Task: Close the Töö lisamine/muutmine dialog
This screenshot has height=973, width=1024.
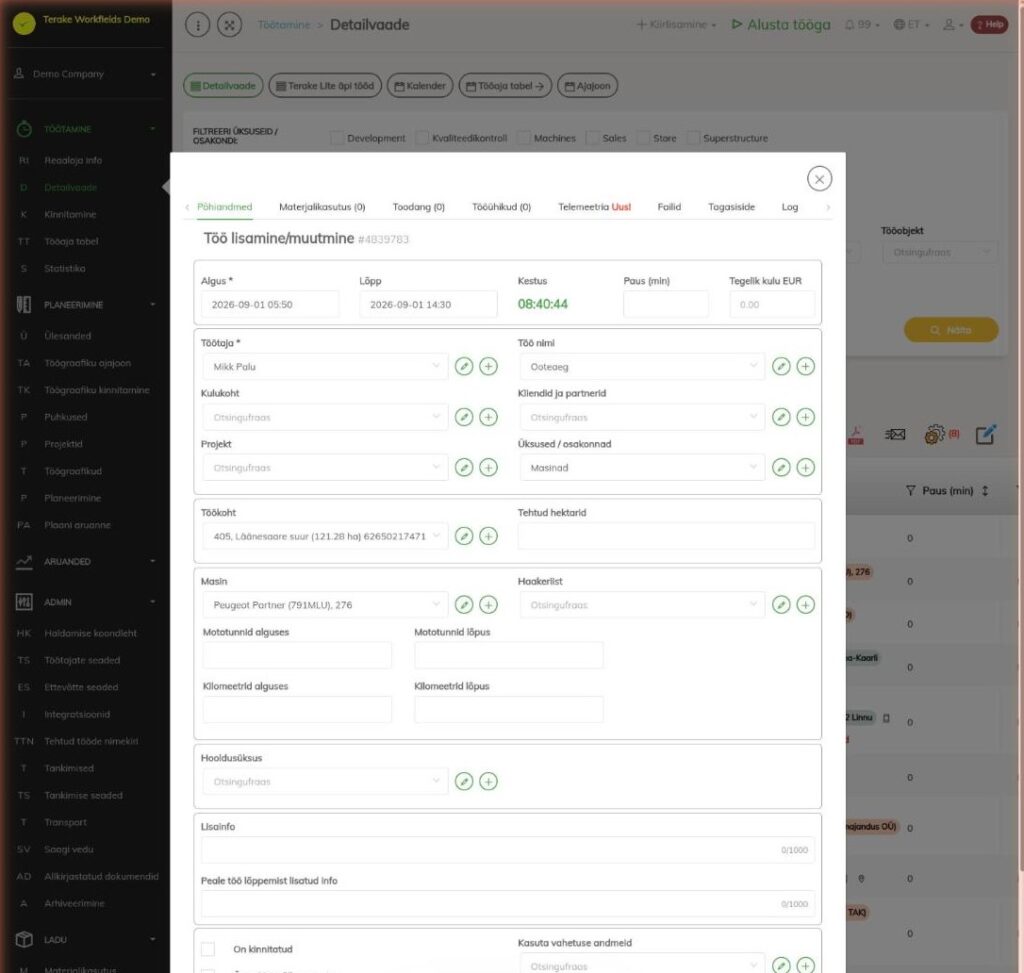Action: click(819, 178)
